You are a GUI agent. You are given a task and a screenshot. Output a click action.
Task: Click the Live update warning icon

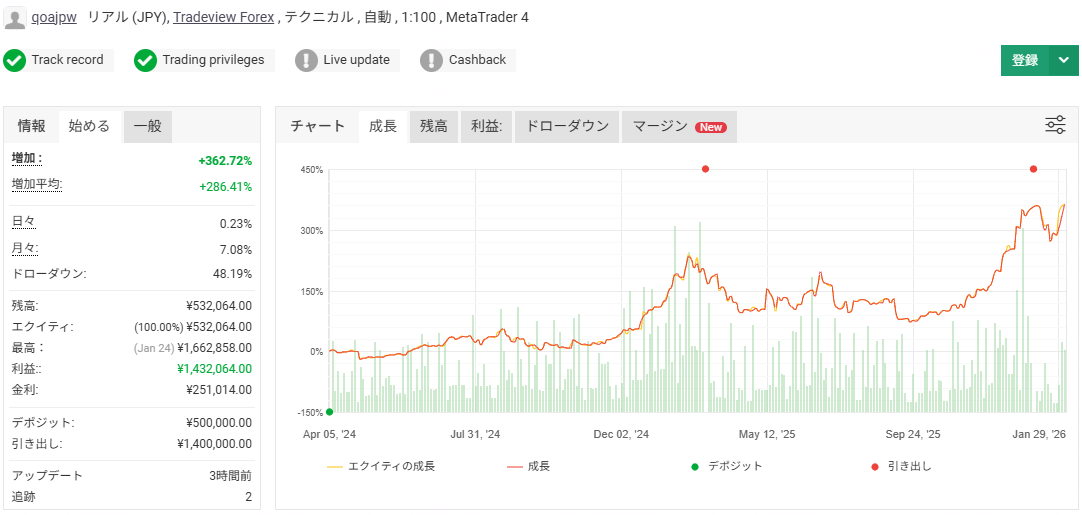307,60
